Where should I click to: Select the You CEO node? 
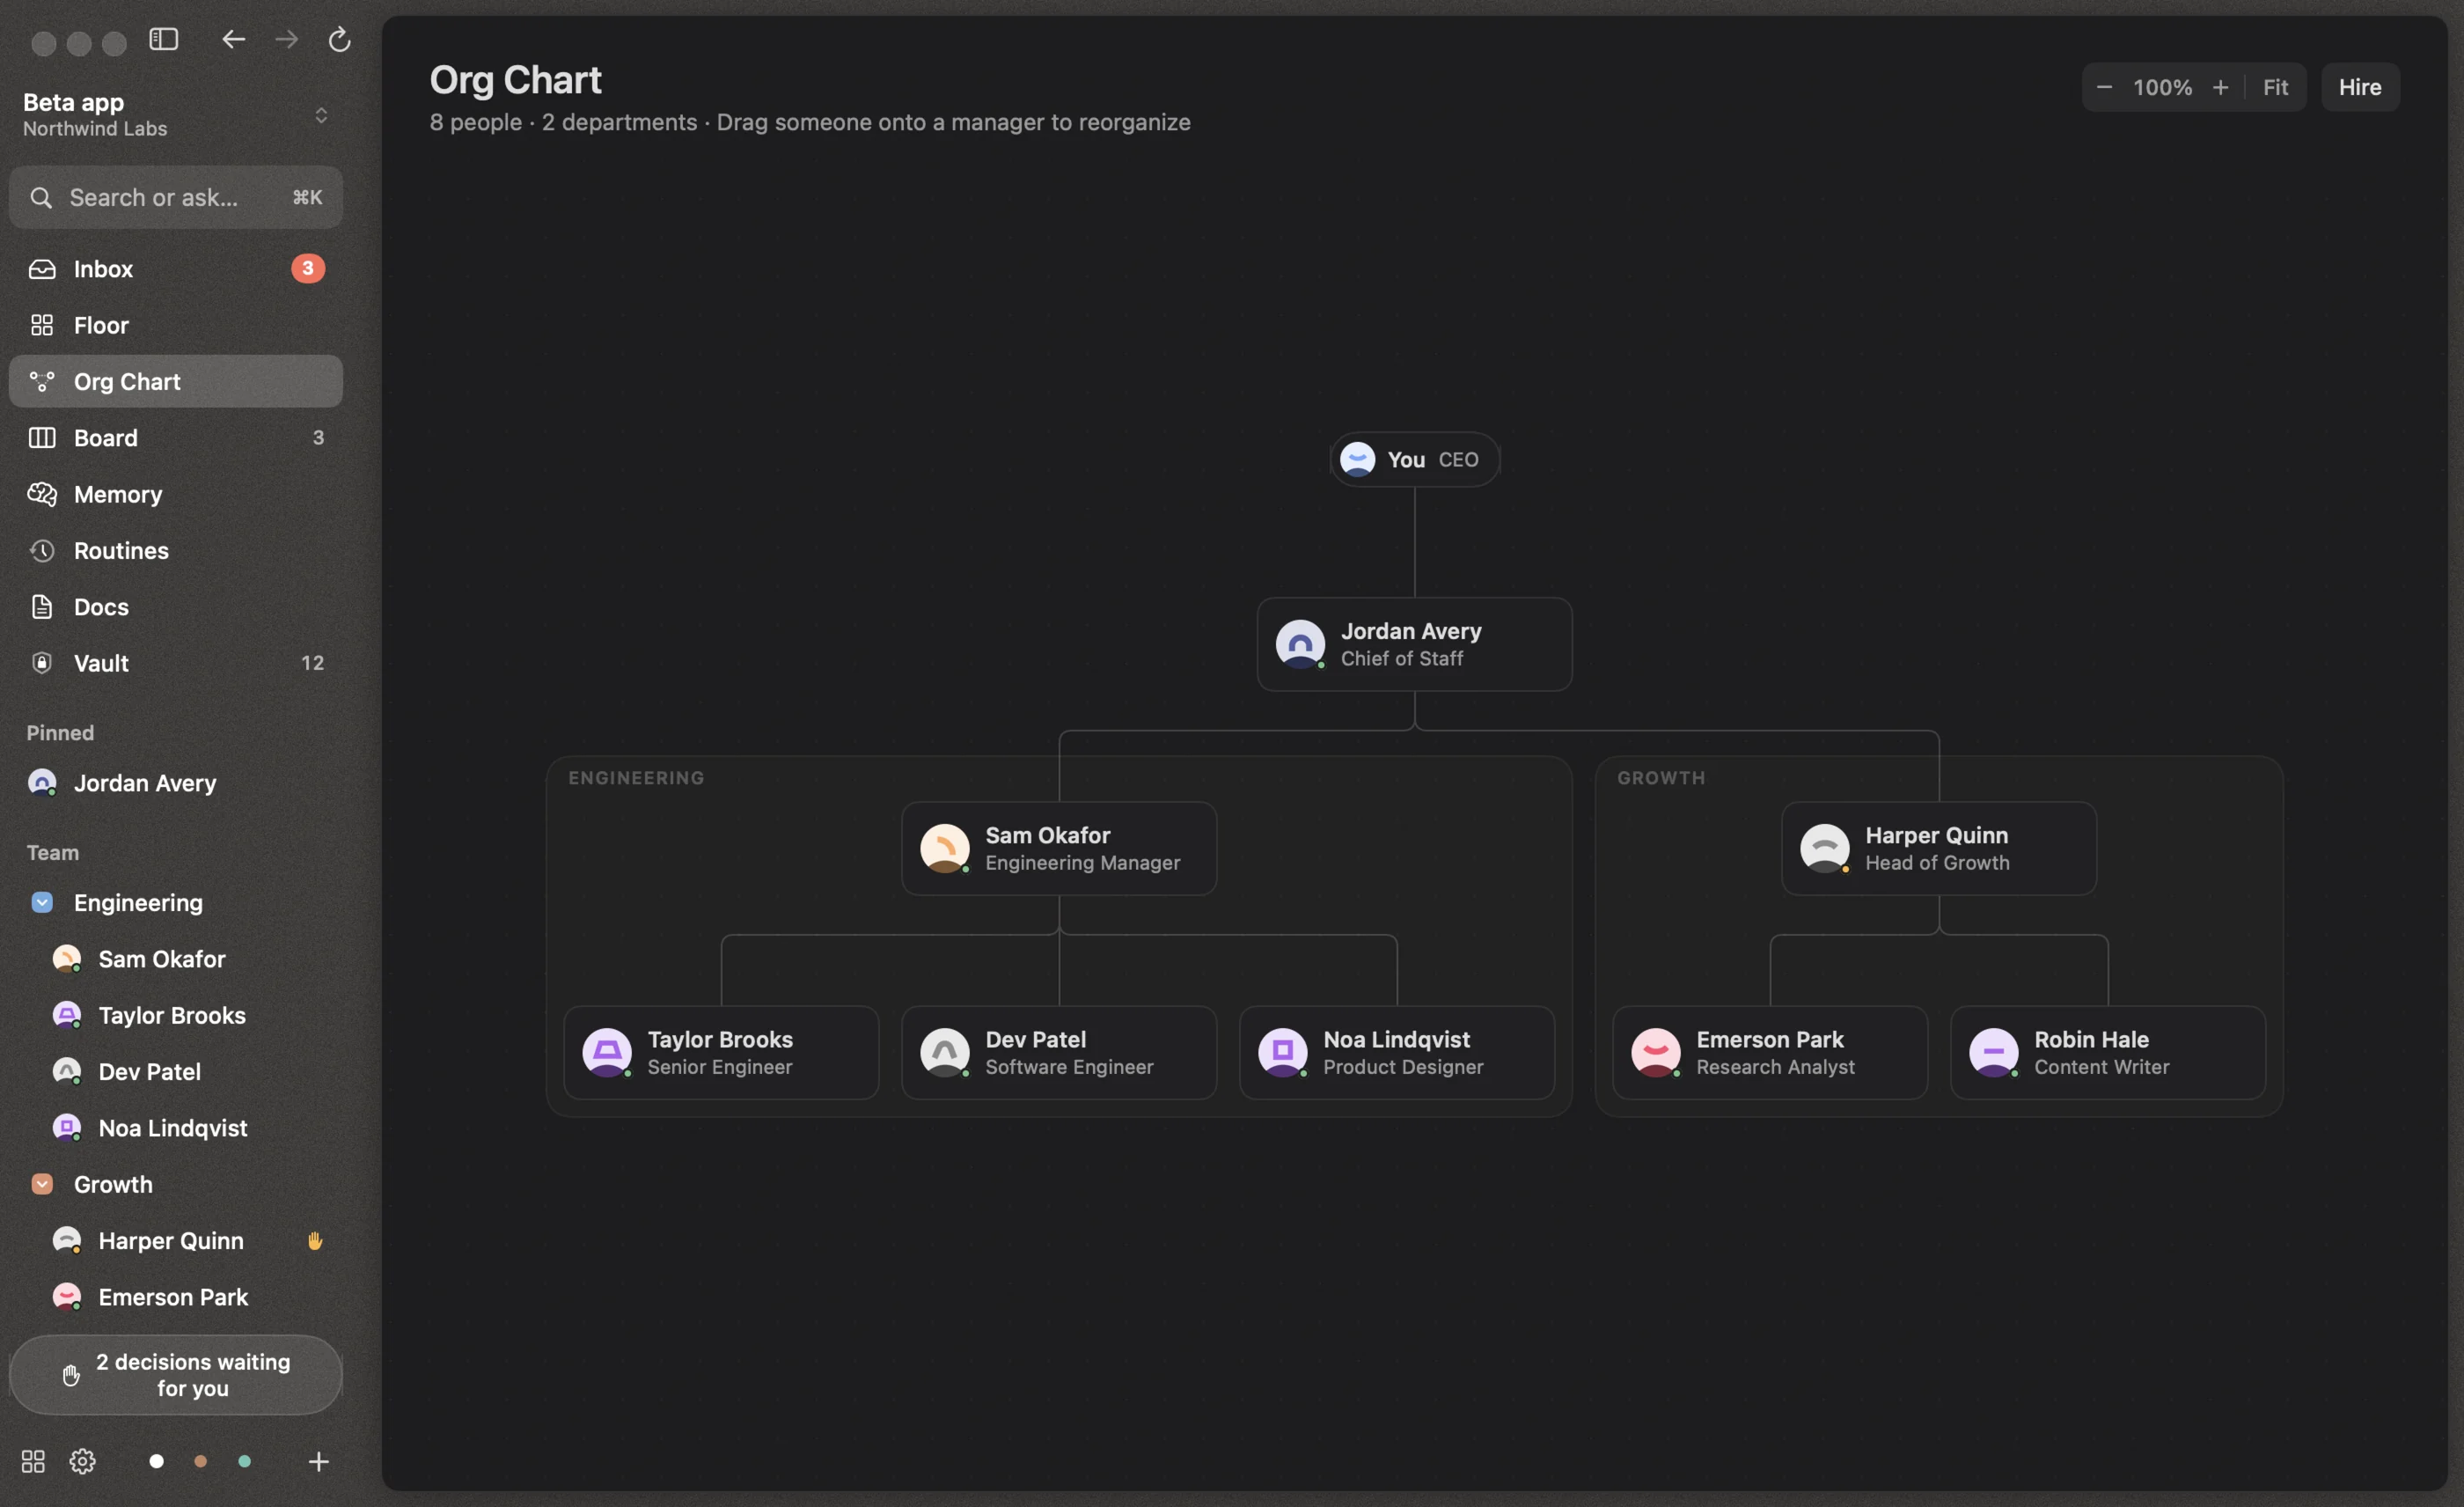point(1414,459)
